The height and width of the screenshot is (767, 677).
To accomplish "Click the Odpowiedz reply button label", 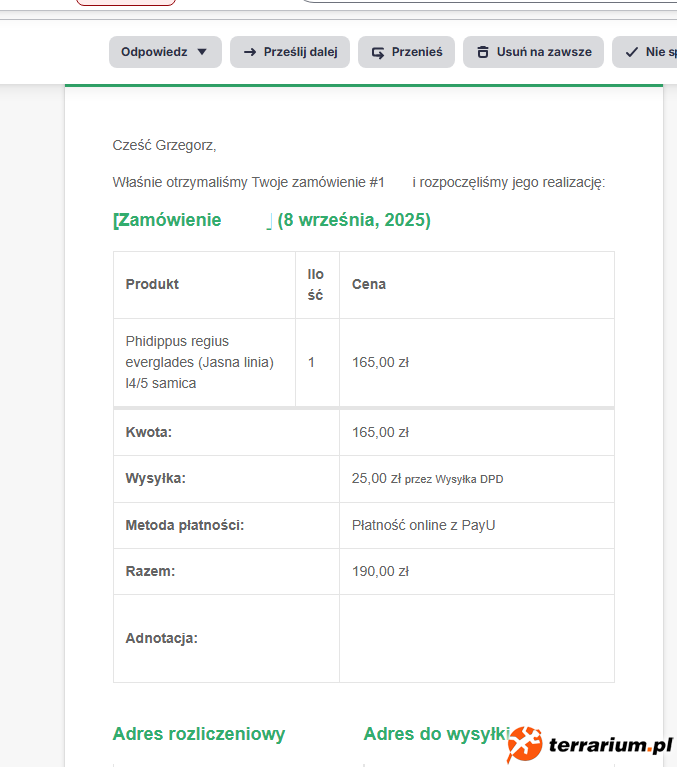I will tap(154, 52).
